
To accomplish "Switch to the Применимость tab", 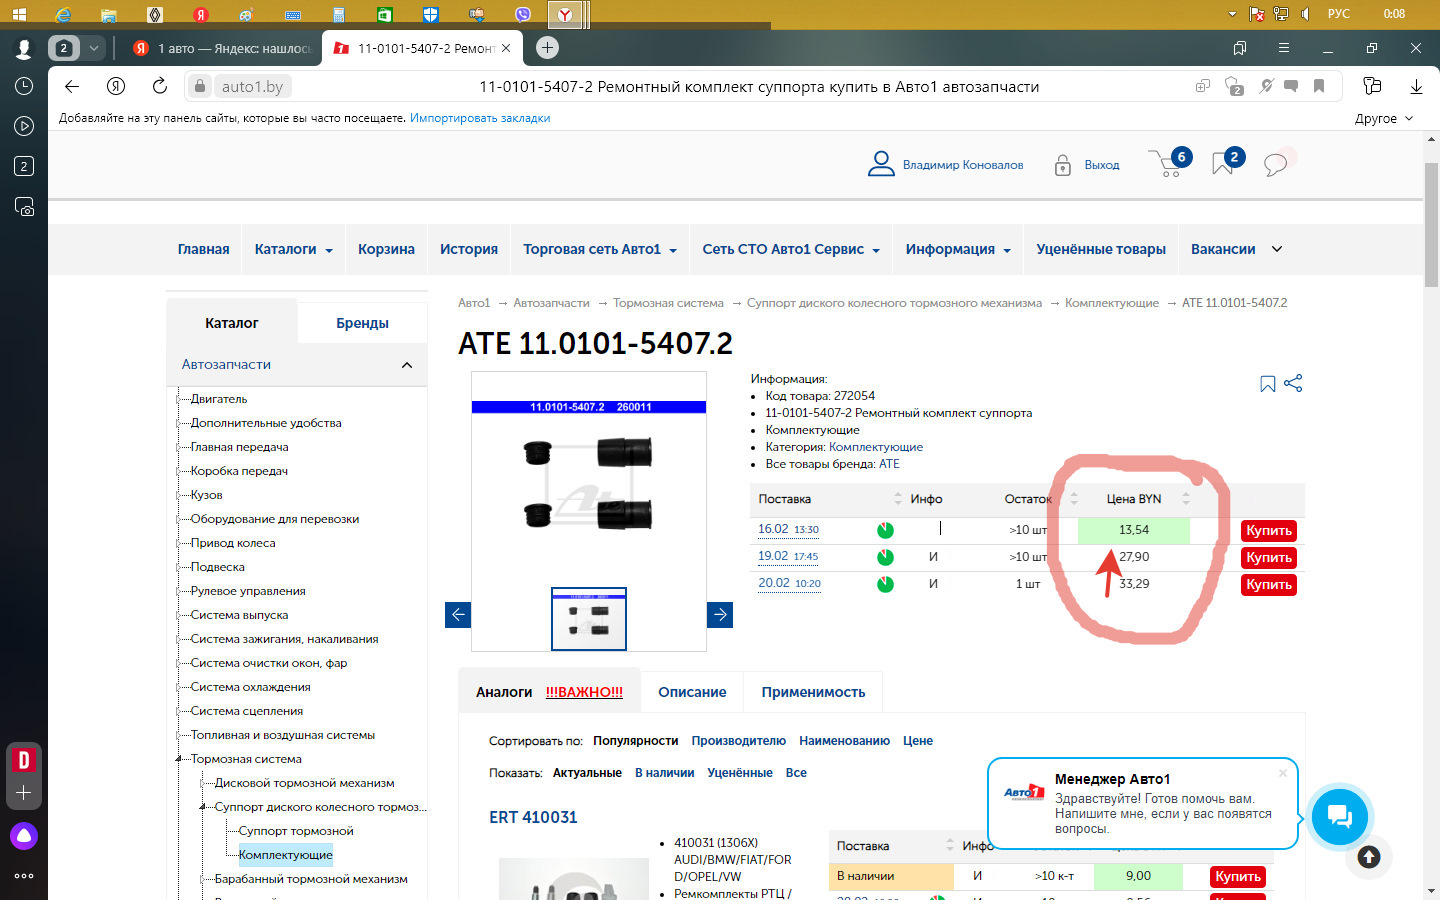I will (813, 692).
